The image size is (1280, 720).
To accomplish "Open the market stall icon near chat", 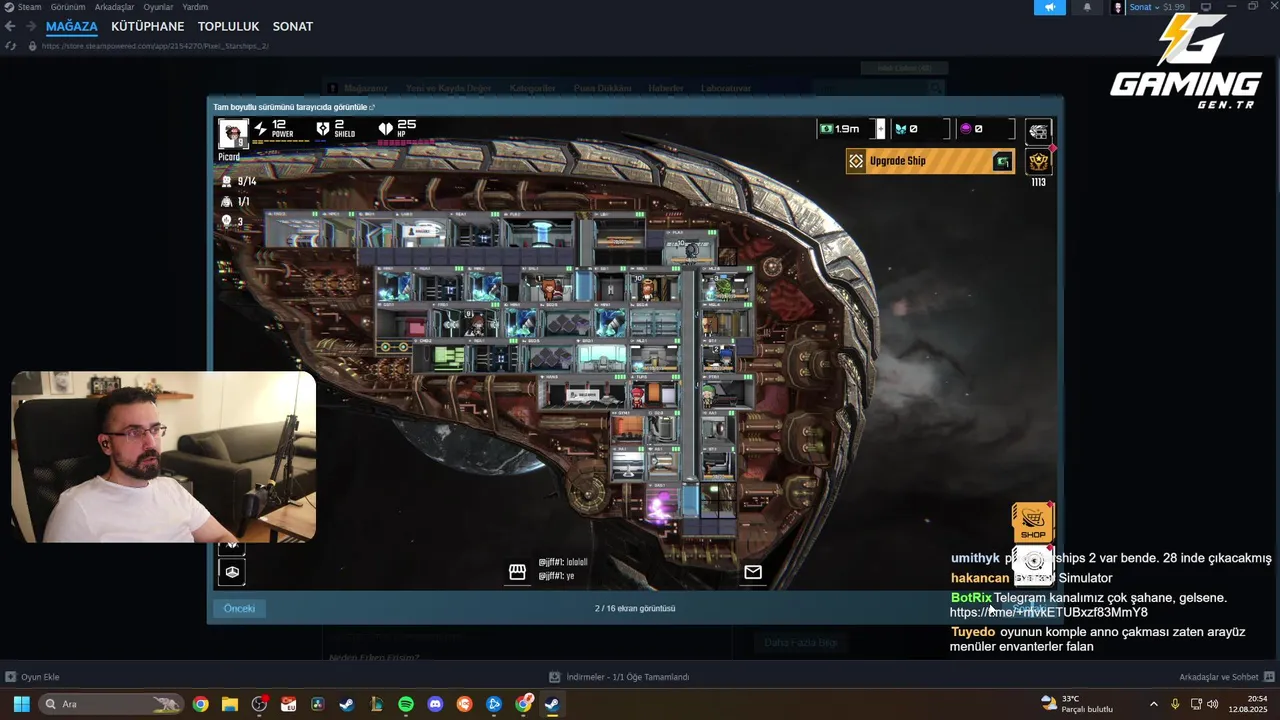I will 517,572.
